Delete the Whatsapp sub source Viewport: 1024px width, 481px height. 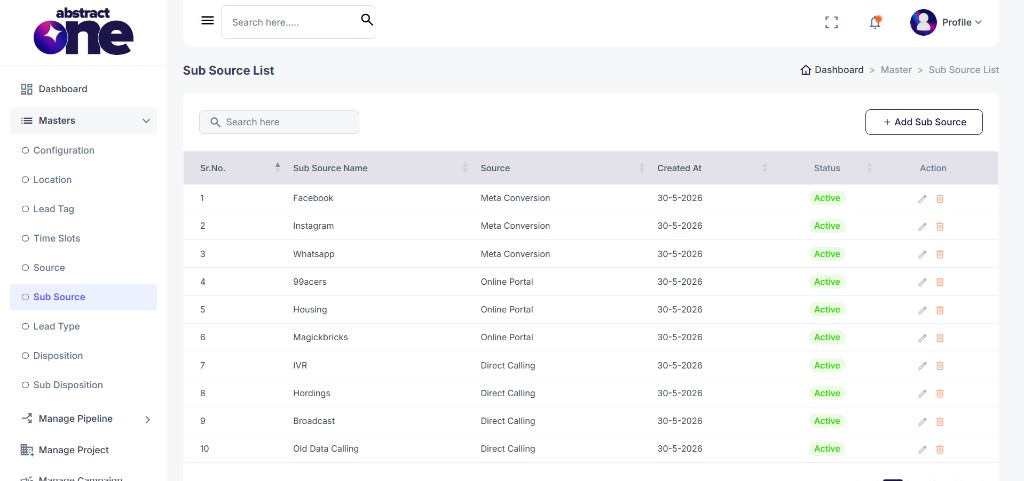point(940,255)
